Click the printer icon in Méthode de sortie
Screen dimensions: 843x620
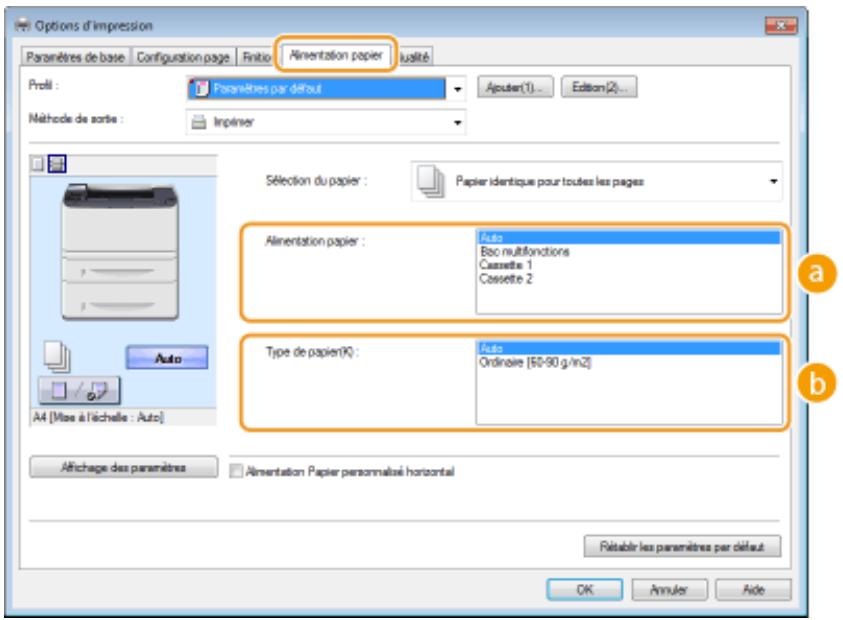pos(199,122)
